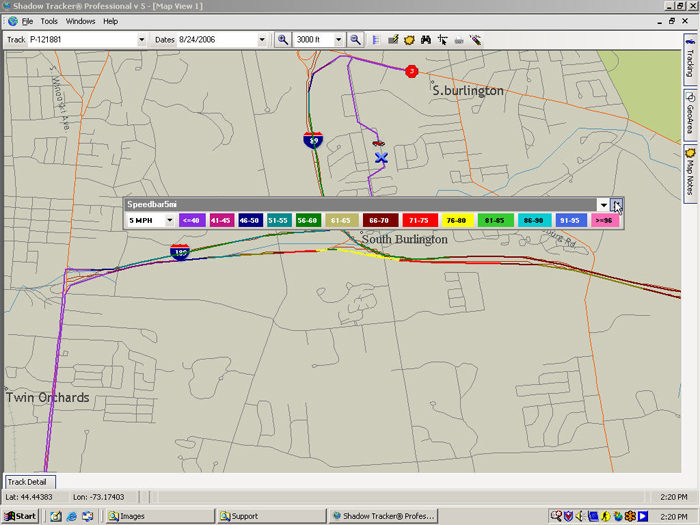Image resolution: width=700 pixels, height=525 pixels.
Task: Expand the Speedbar5mi title dropdown arrow
Action: tap(604, 205)
